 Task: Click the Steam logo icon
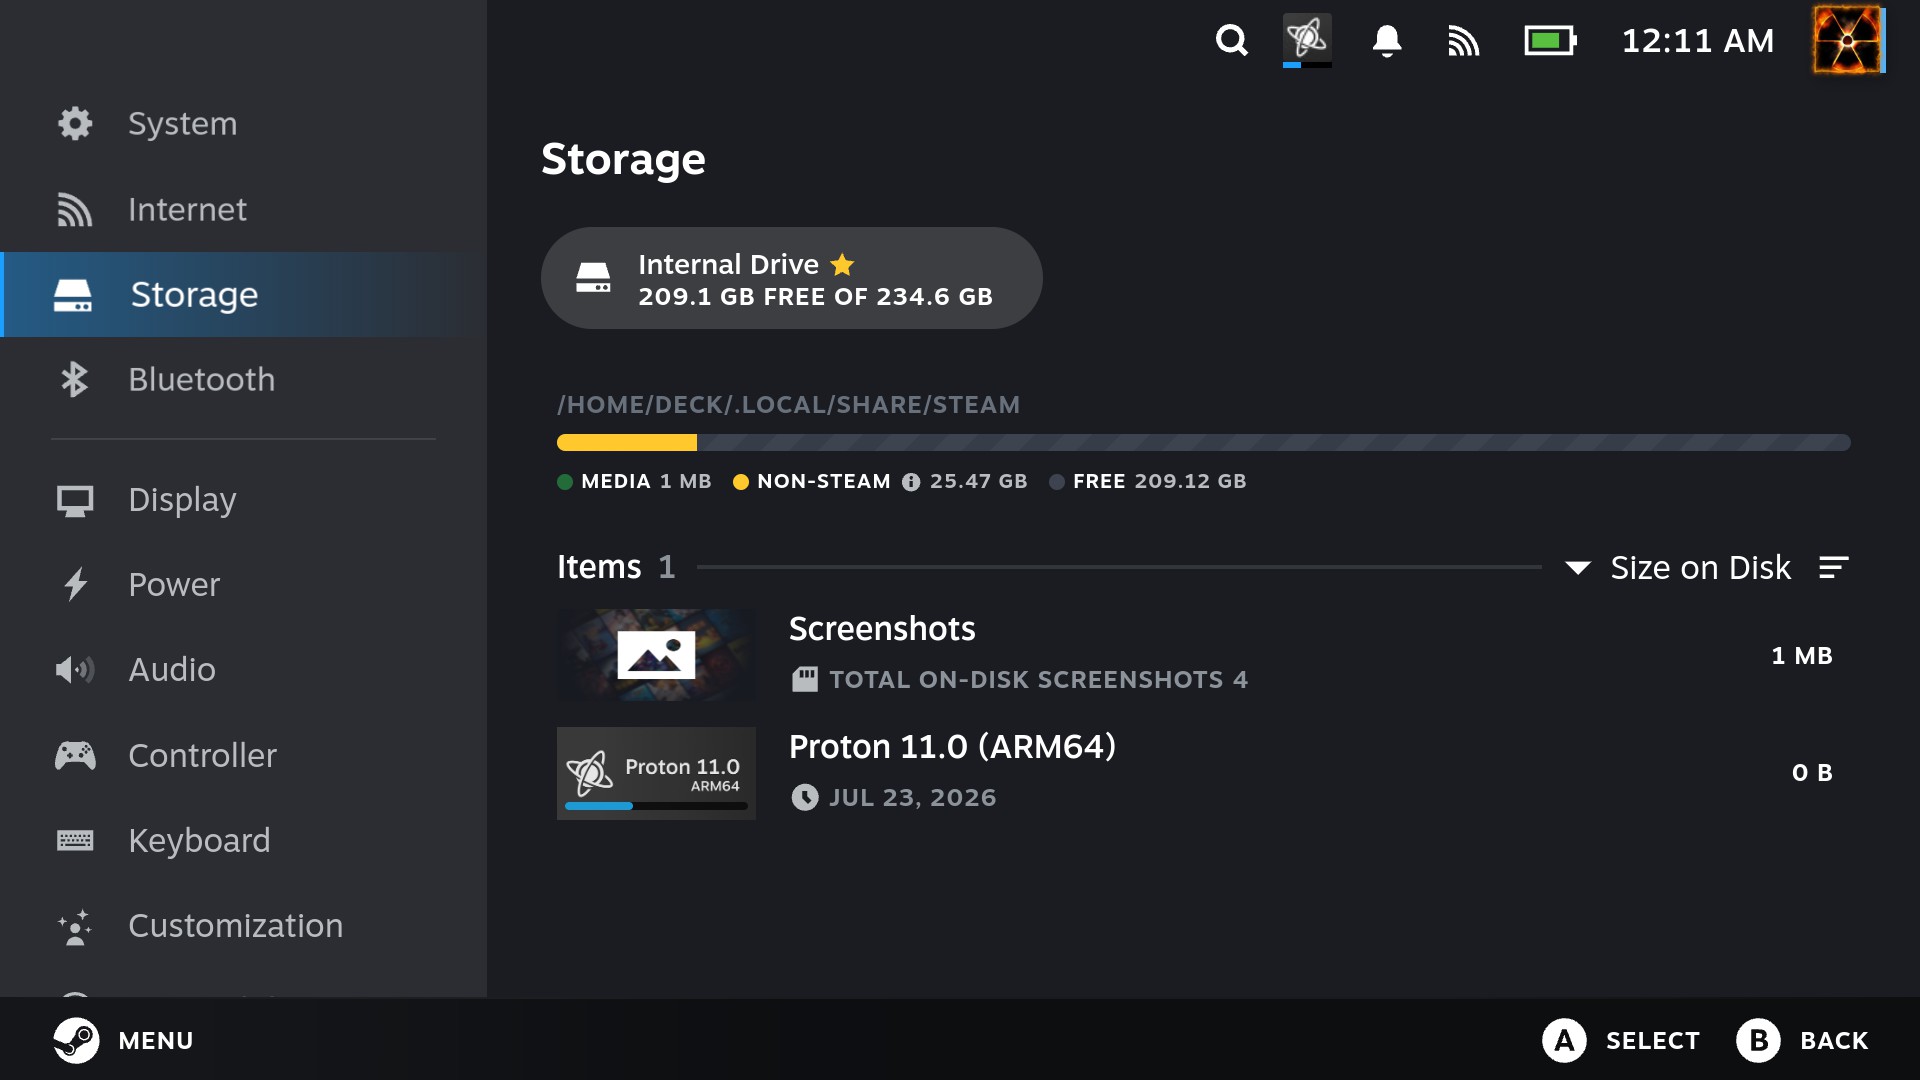pos(76,1040)
